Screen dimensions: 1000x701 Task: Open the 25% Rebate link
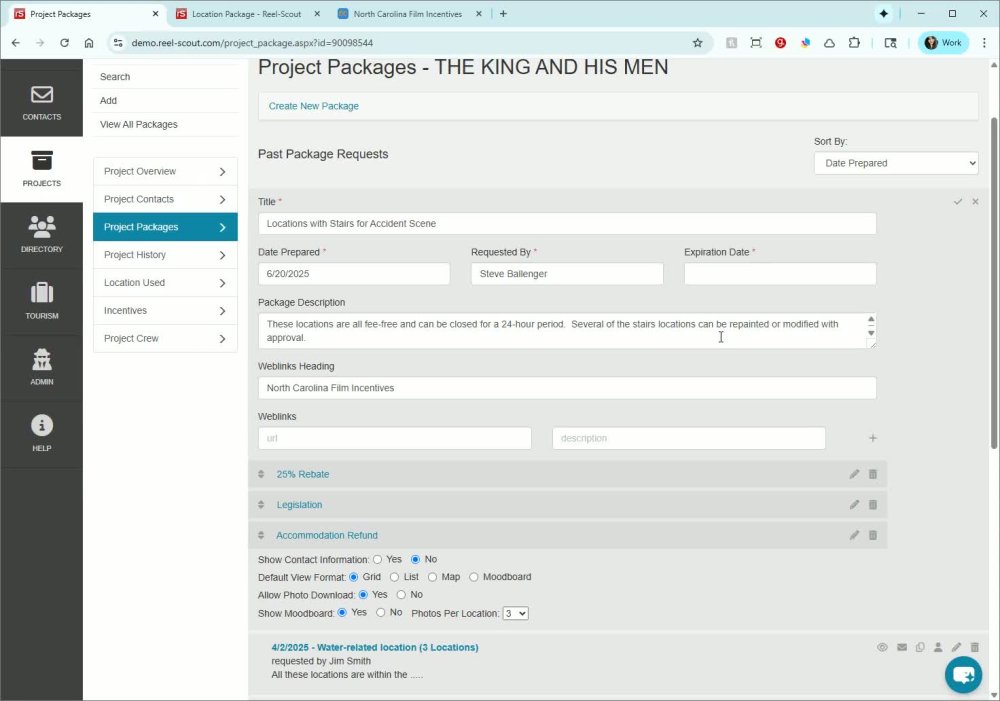pos(303,474)
